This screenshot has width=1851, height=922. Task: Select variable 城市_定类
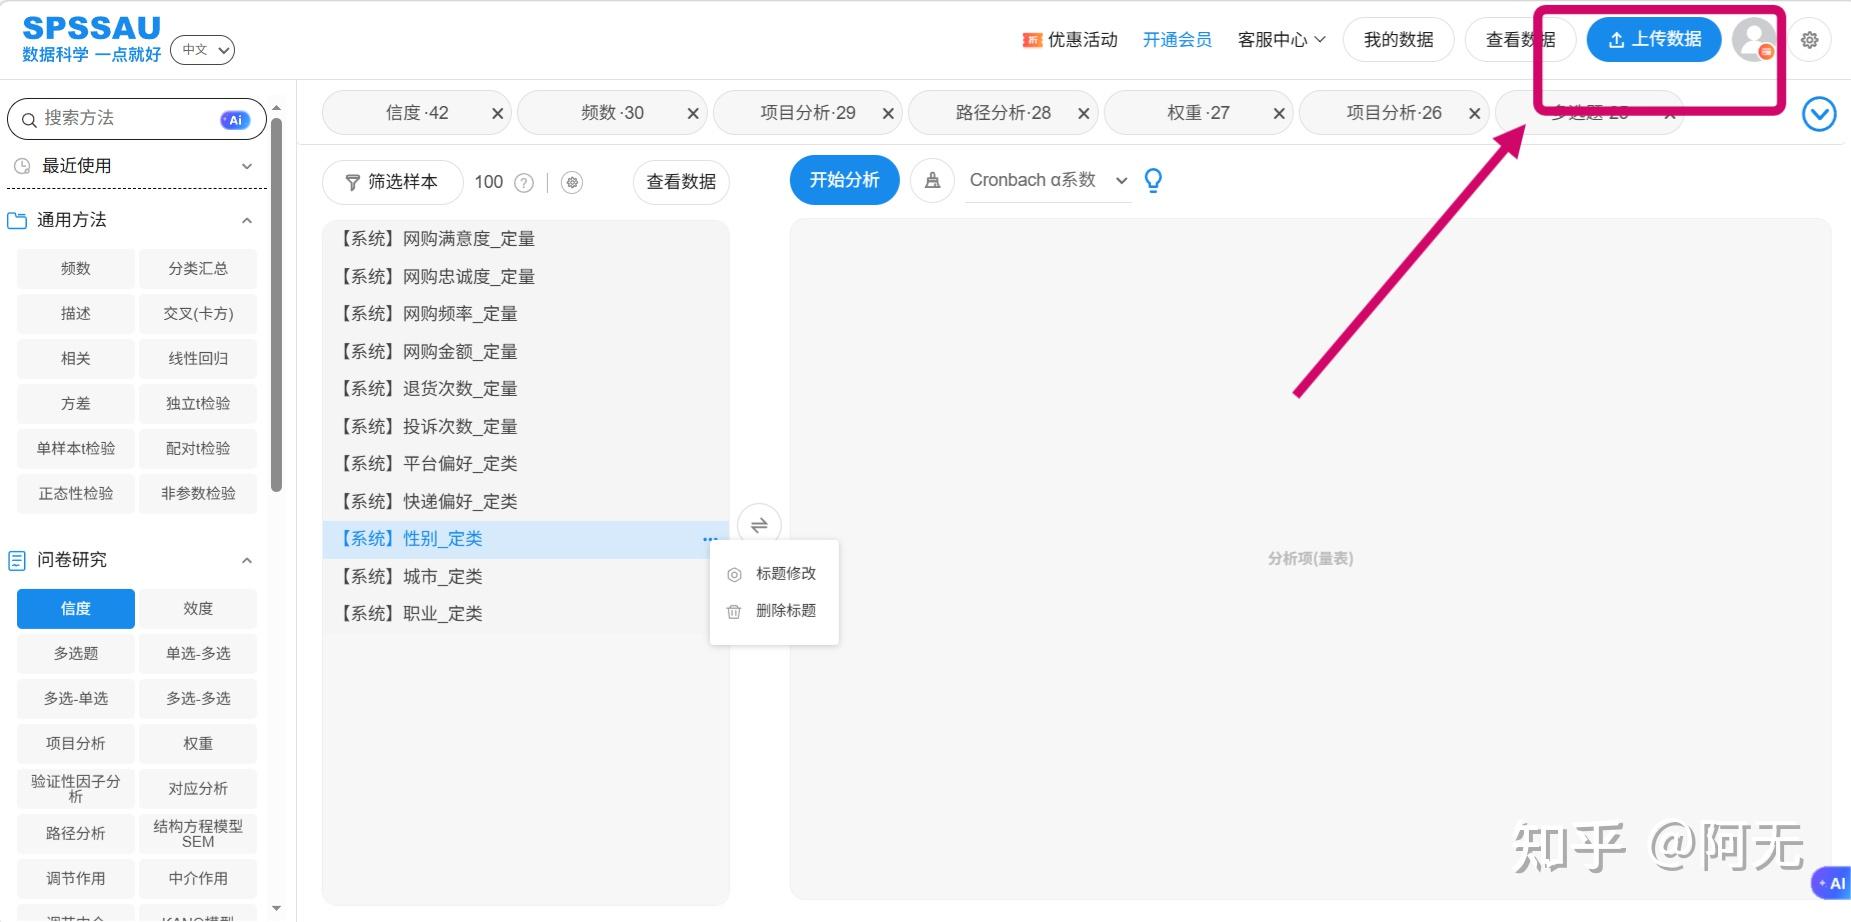point(526,577)
